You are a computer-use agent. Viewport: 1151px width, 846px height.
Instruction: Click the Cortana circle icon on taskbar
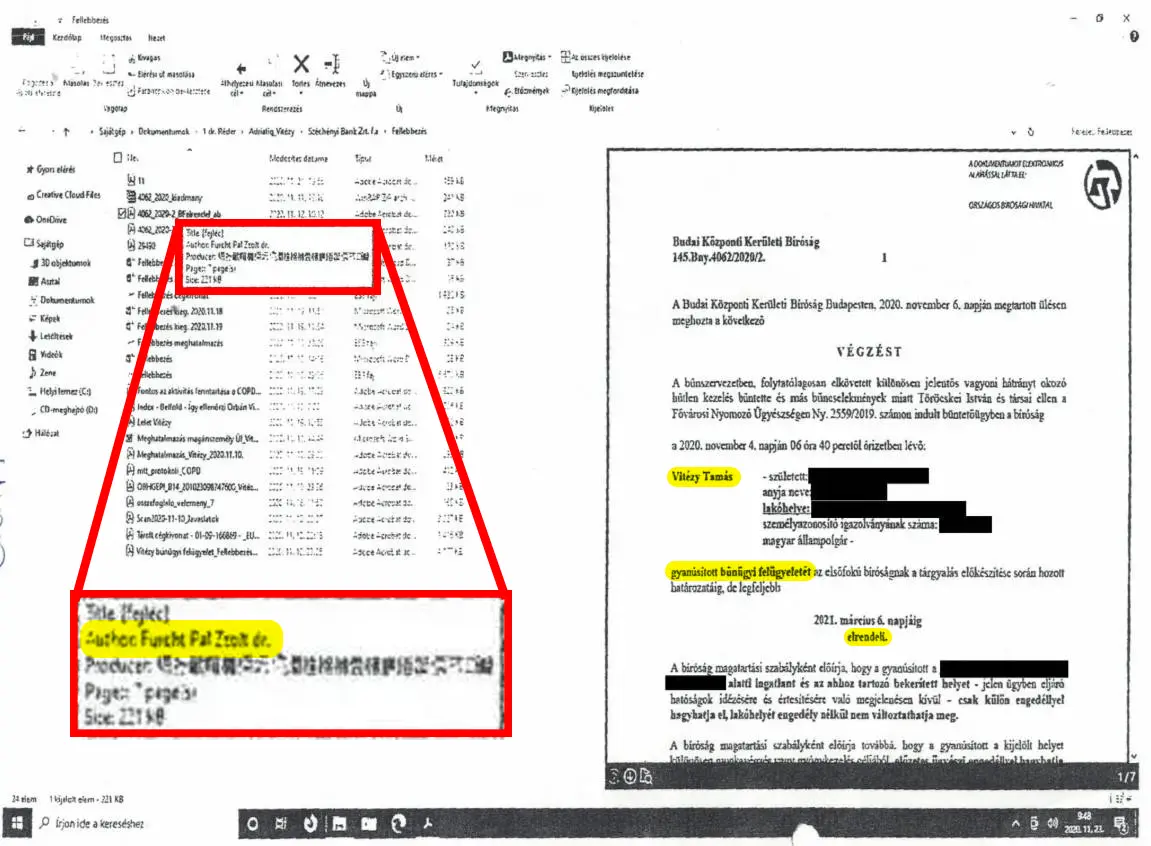coord(253,824)
